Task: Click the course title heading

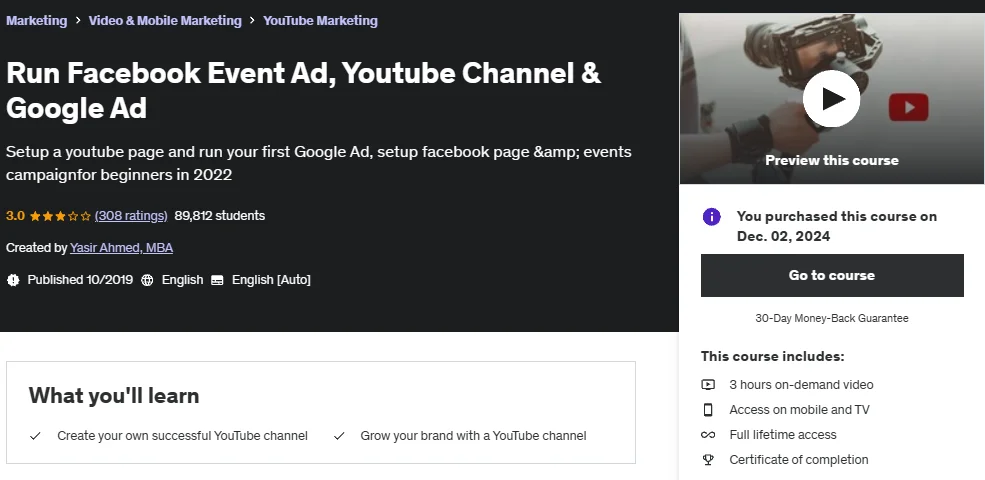Action: point(303,90)
